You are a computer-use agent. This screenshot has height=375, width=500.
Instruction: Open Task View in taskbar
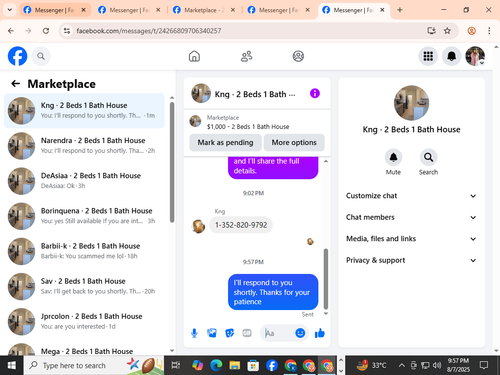pyautogui.click(x=176, y=365)
